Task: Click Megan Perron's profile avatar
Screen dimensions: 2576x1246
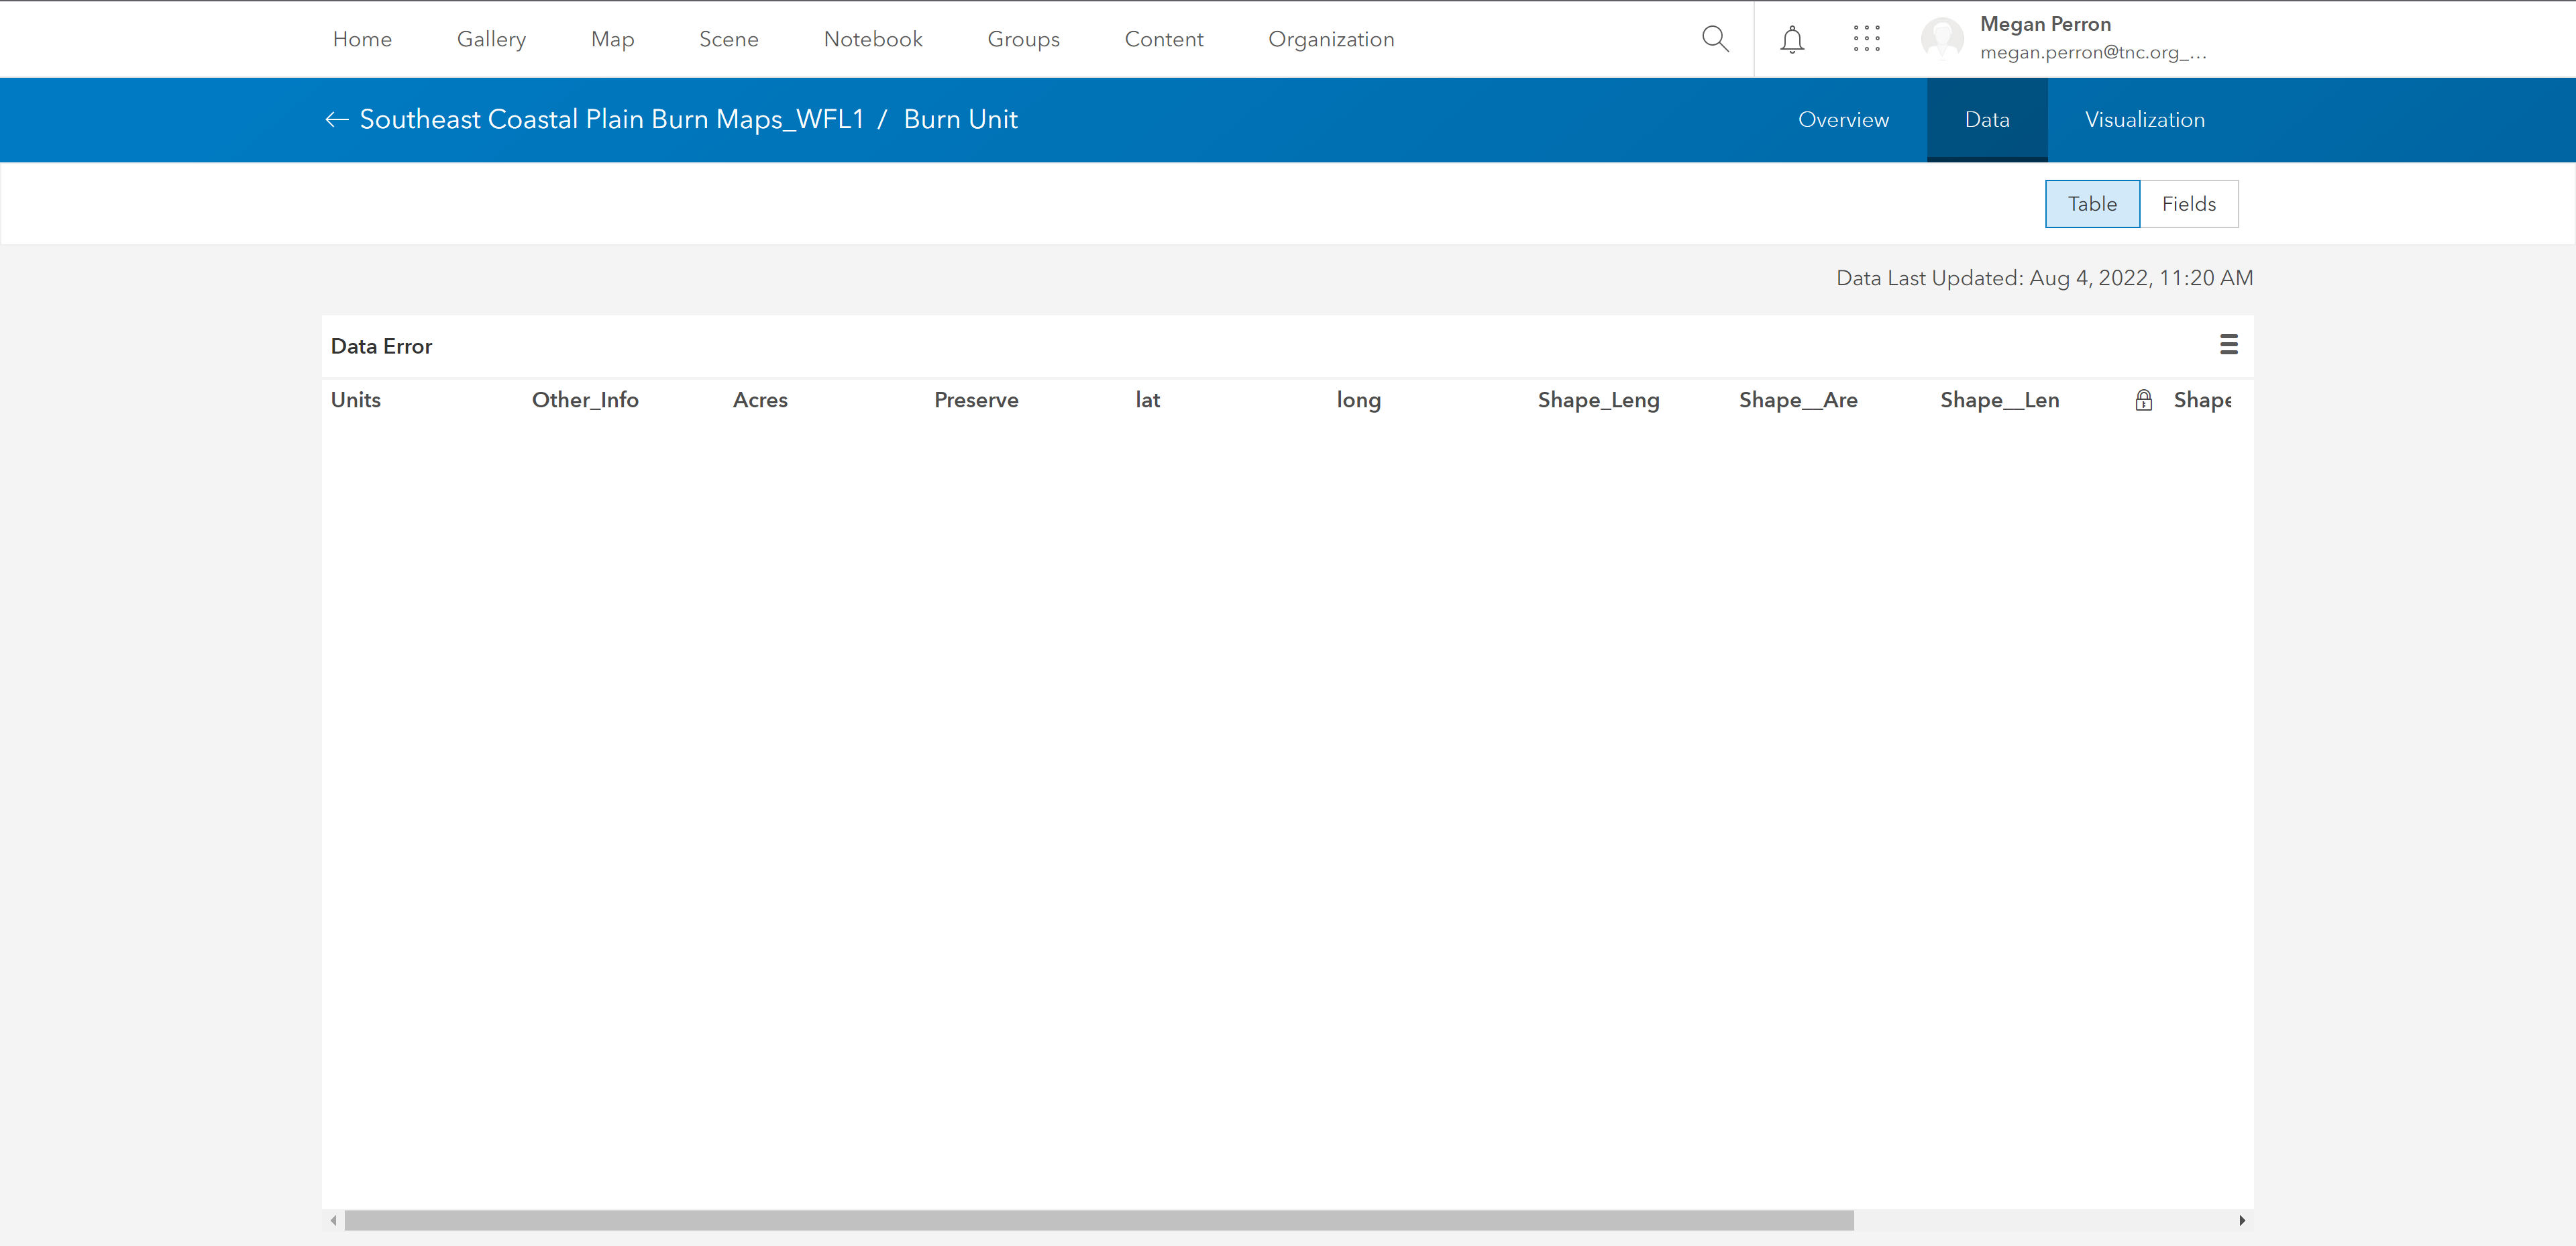Action: pyautogui.click(x=1942, y=39)
